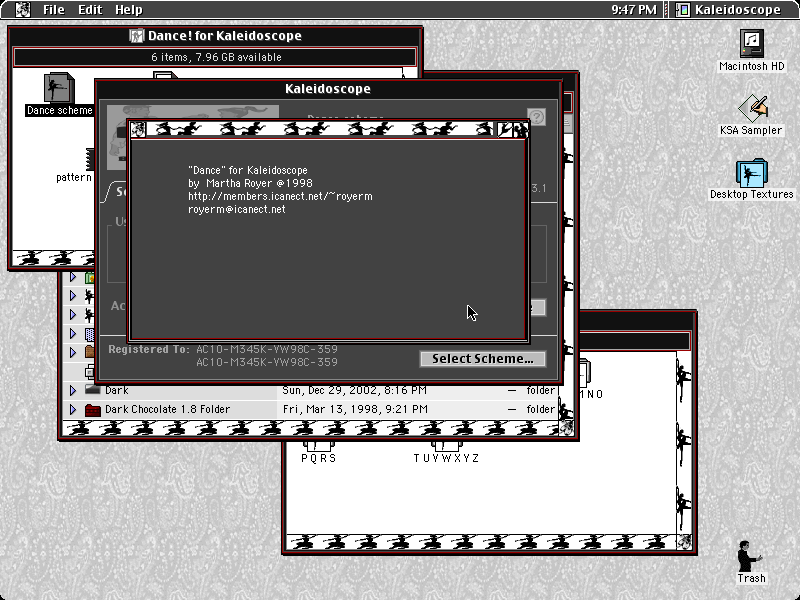Click the royerm@icanect.net email text
Screen dimensions: 800x600
pyautogui.click(x=237, y=209)
